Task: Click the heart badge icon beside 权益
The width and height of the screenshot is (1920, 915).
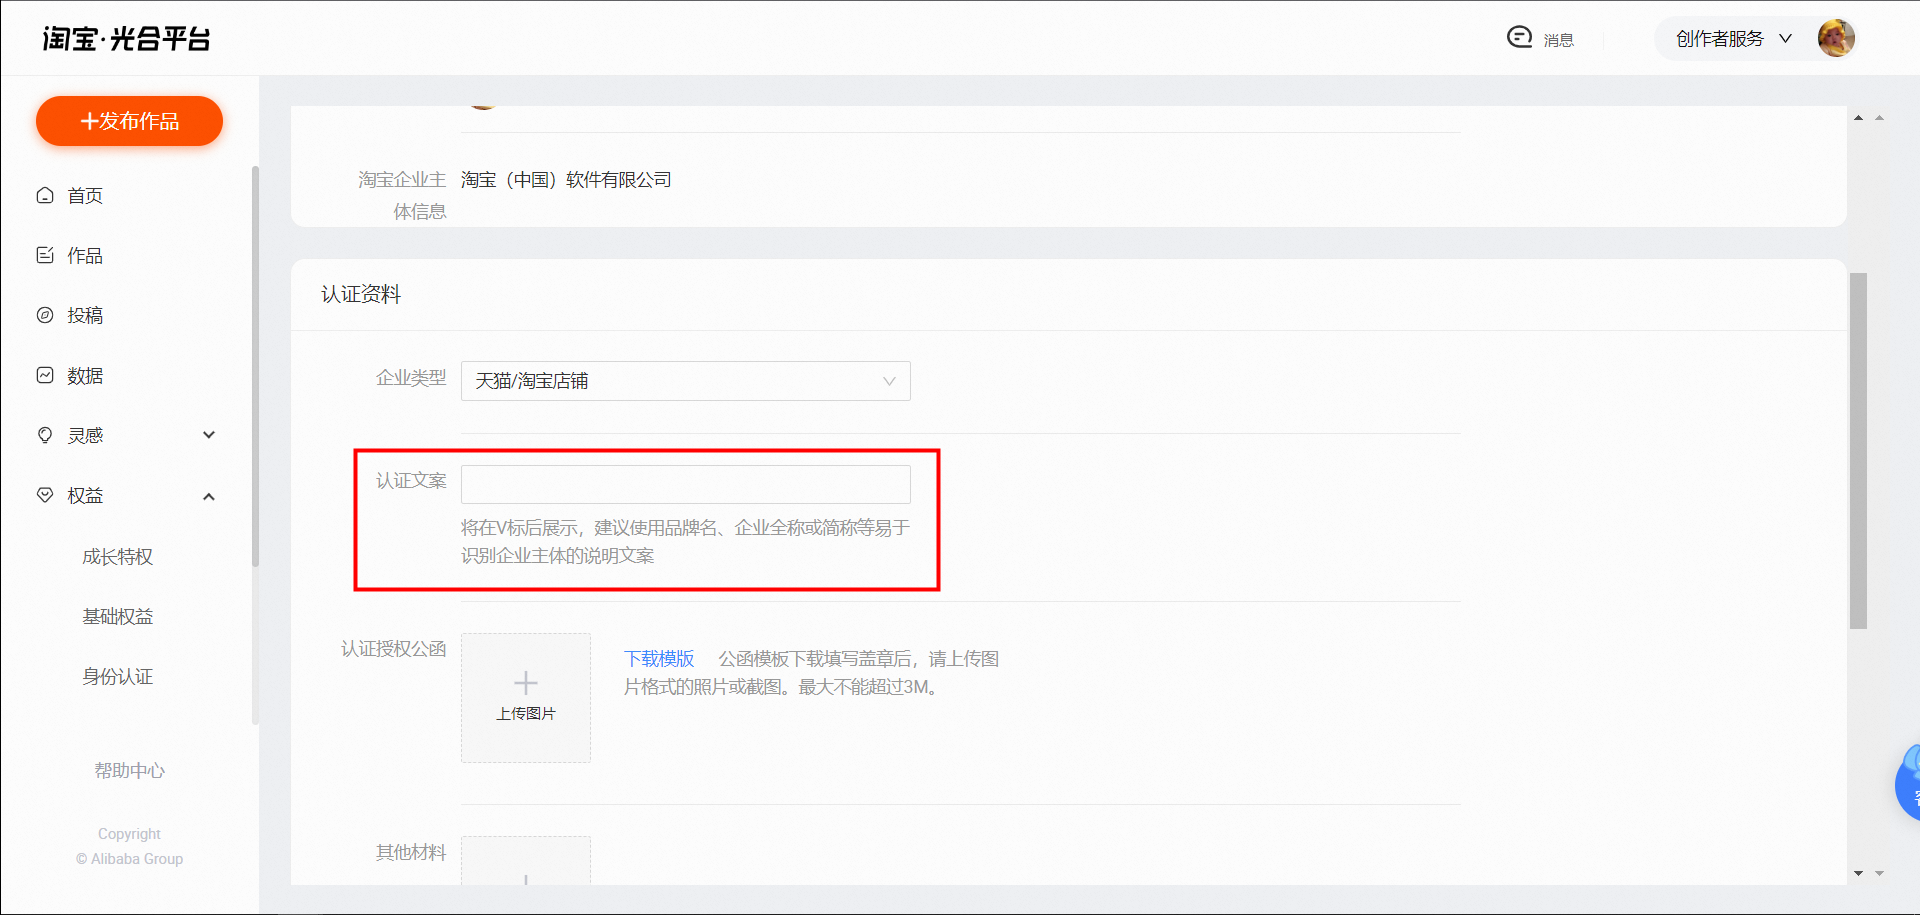Action: (x=45, y=495)
